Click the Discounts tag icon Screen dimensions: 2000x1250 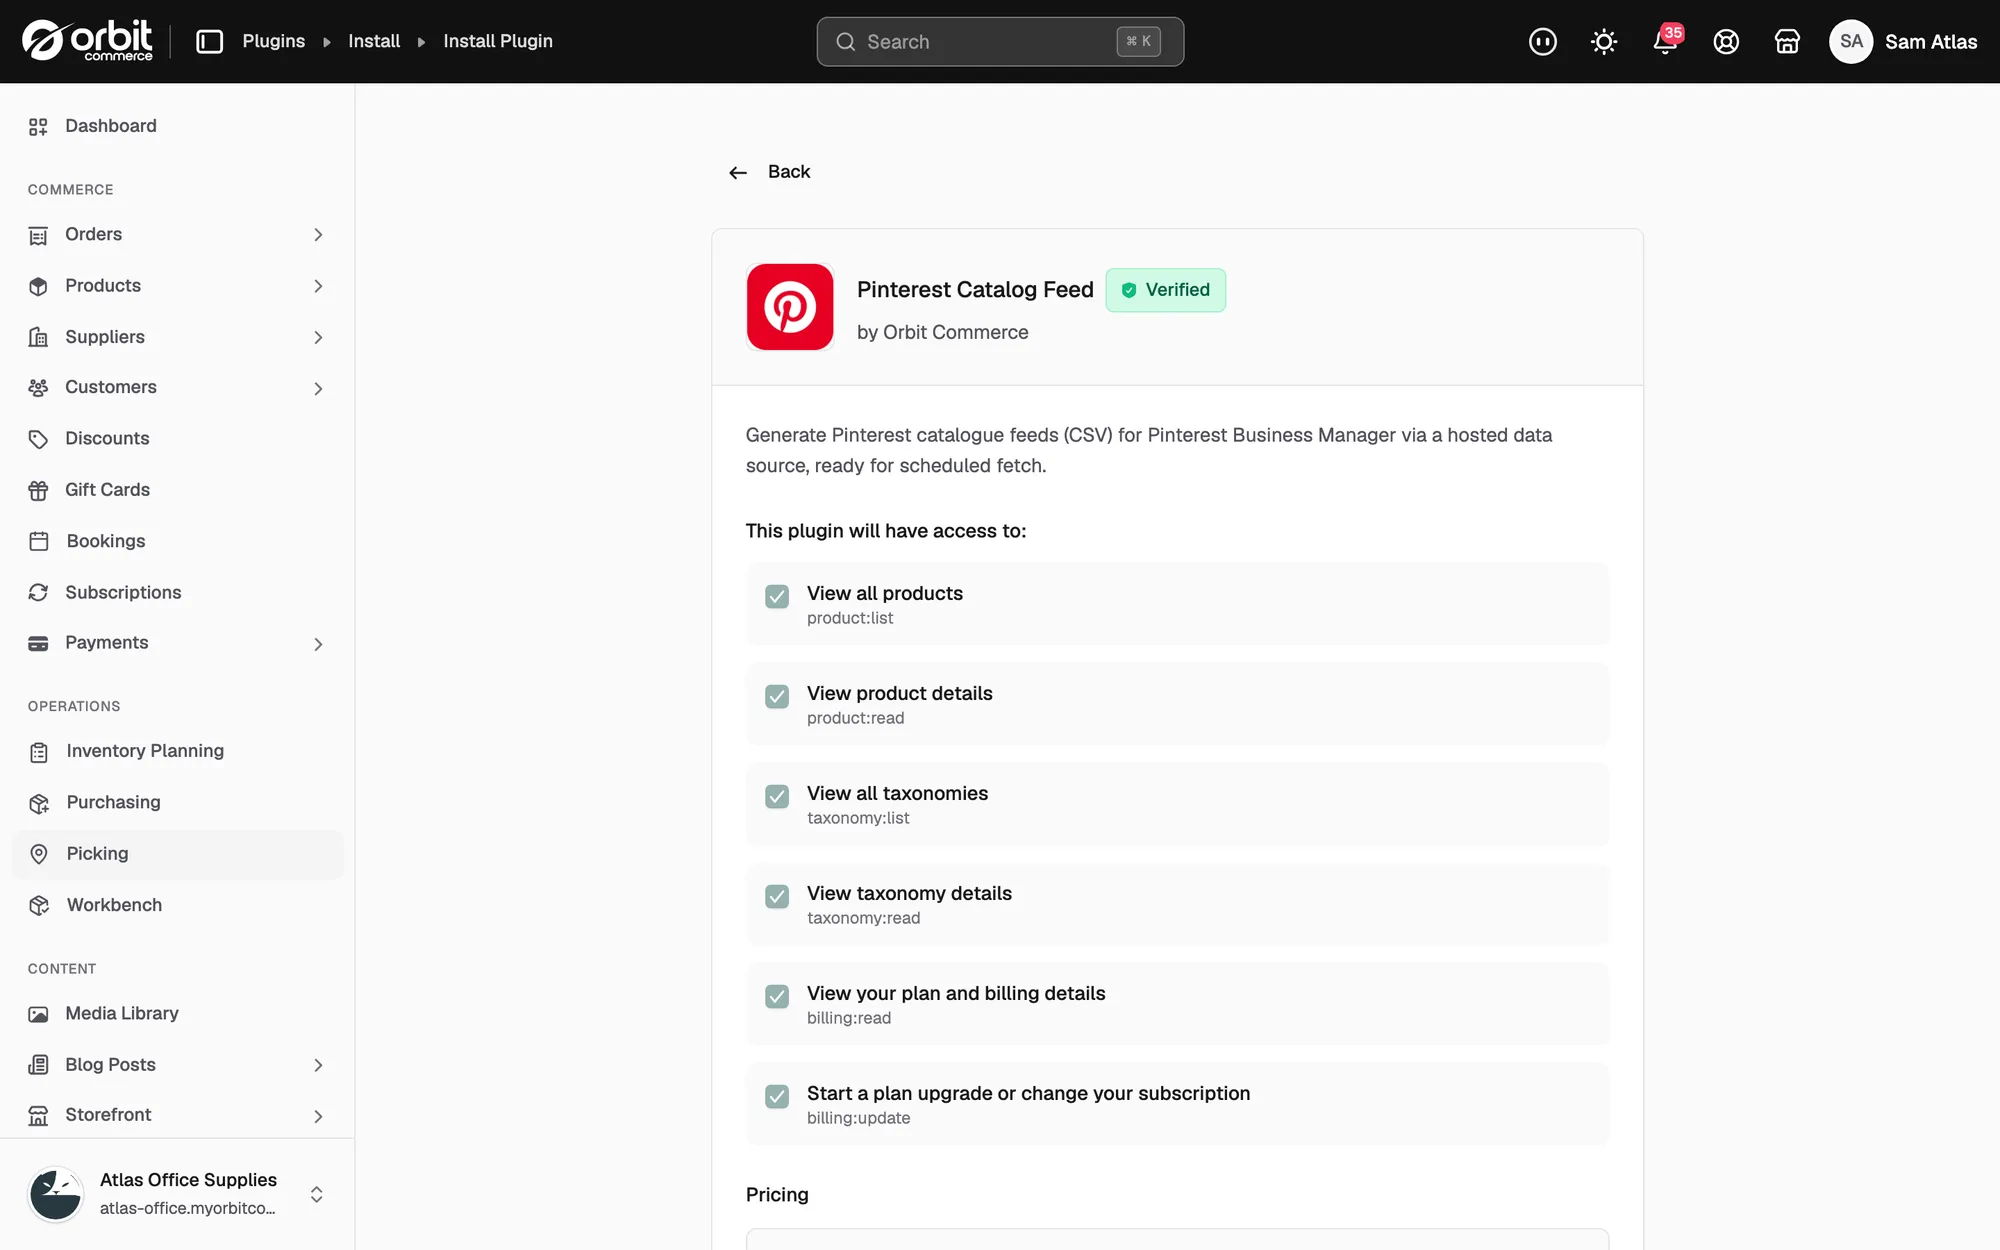(x=38, y=439)
